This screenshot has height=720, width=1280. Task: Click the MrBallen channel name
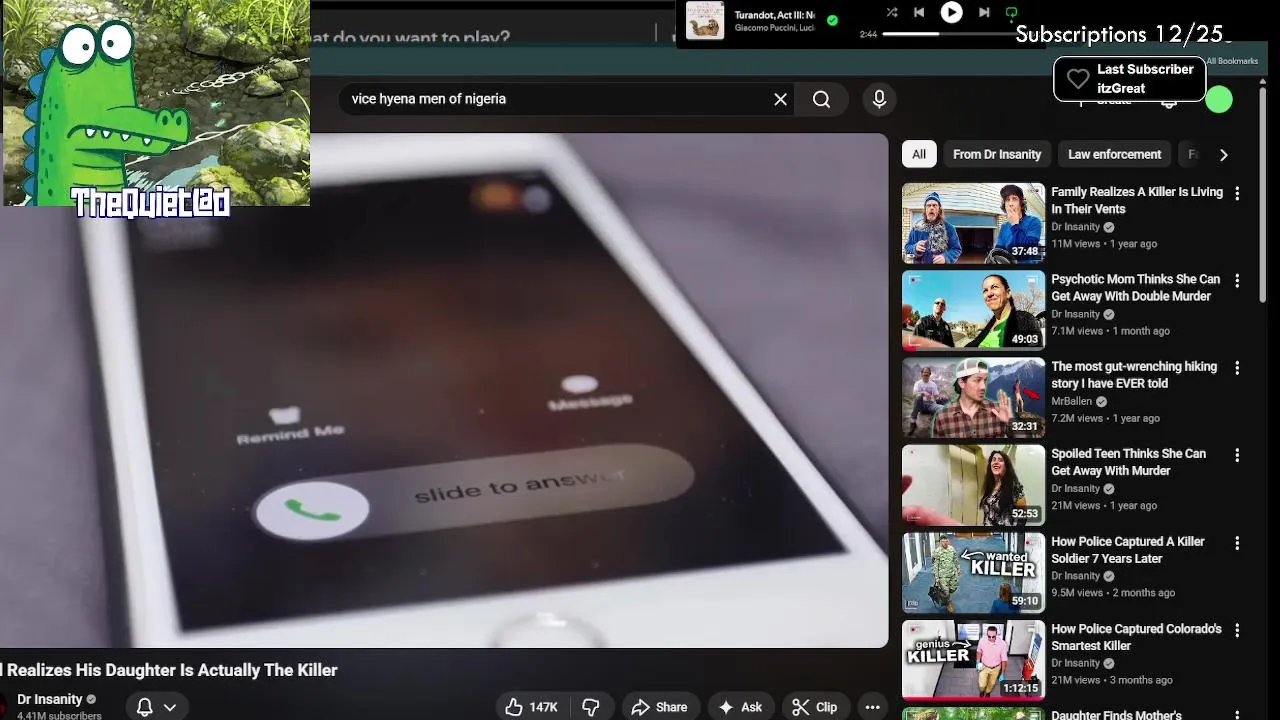tap(1072, 401)
